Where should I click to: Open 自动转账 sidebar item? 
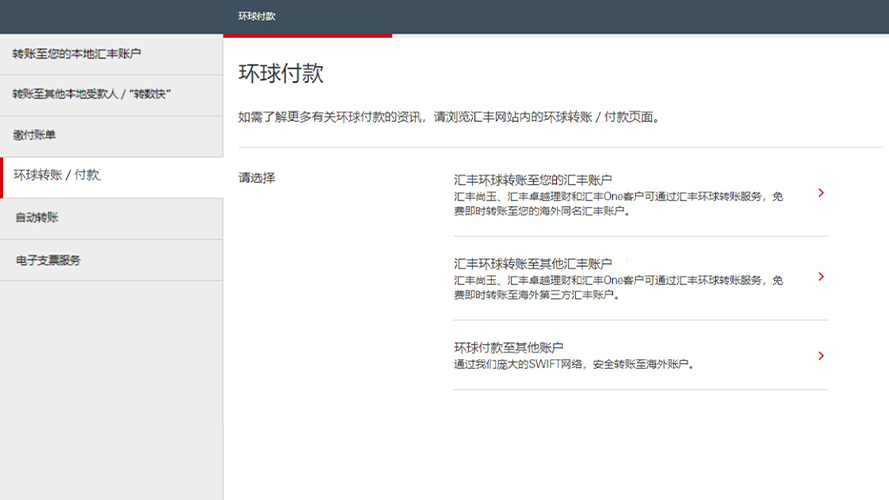pos(111,218)
